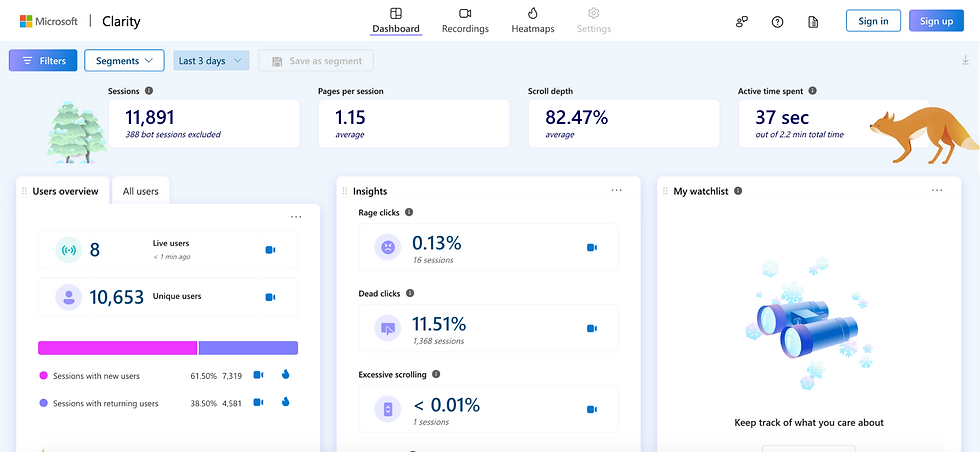
Task: View heatmap for sessions with new users
Action: [286, 375]
